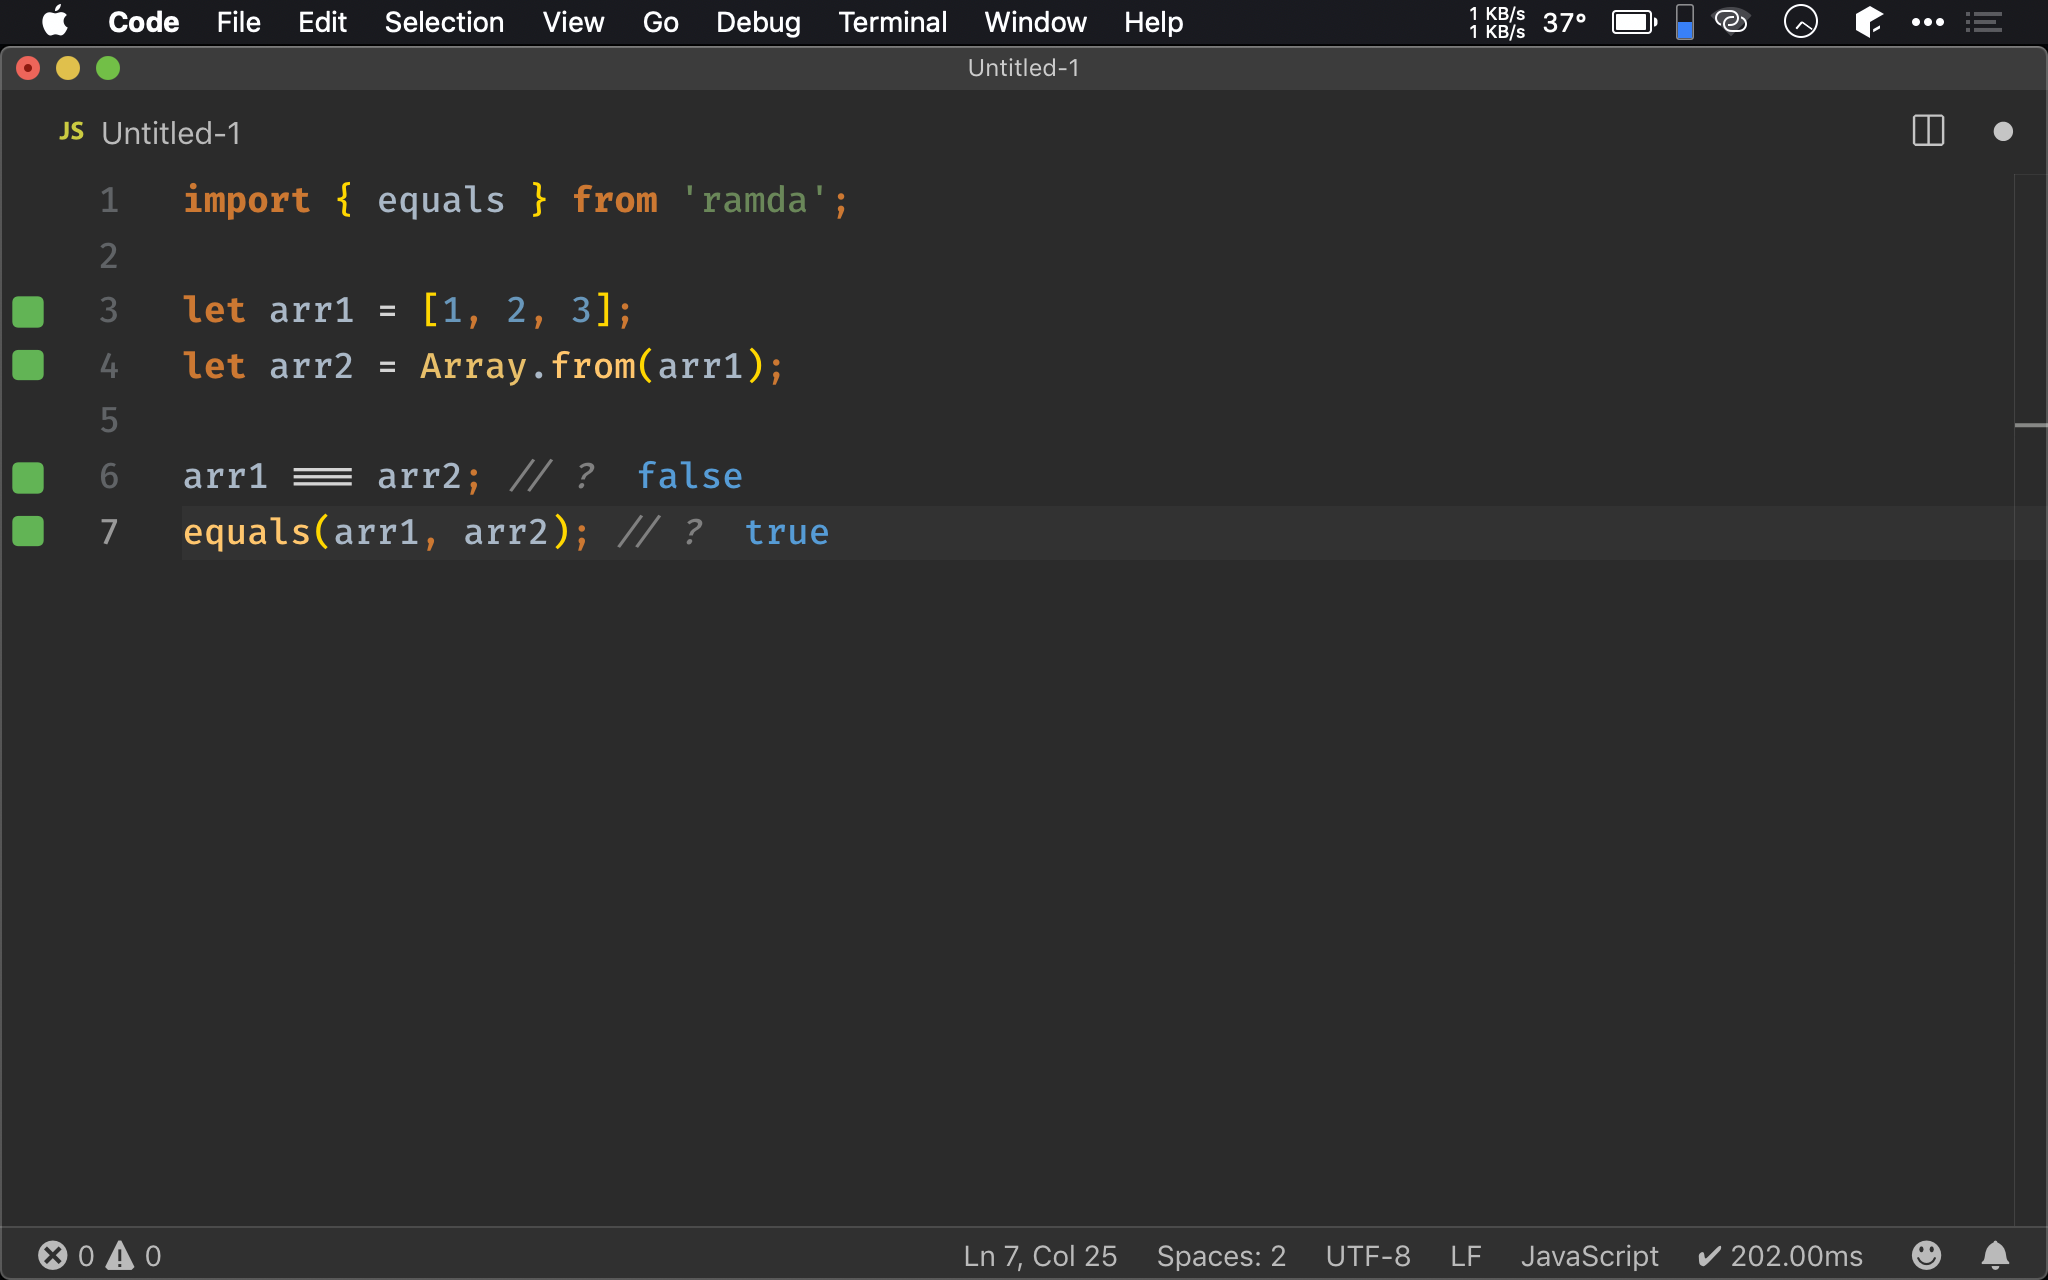Open the Debug menu
This screenshot has height=1280, width=2048.
point(758,22)
